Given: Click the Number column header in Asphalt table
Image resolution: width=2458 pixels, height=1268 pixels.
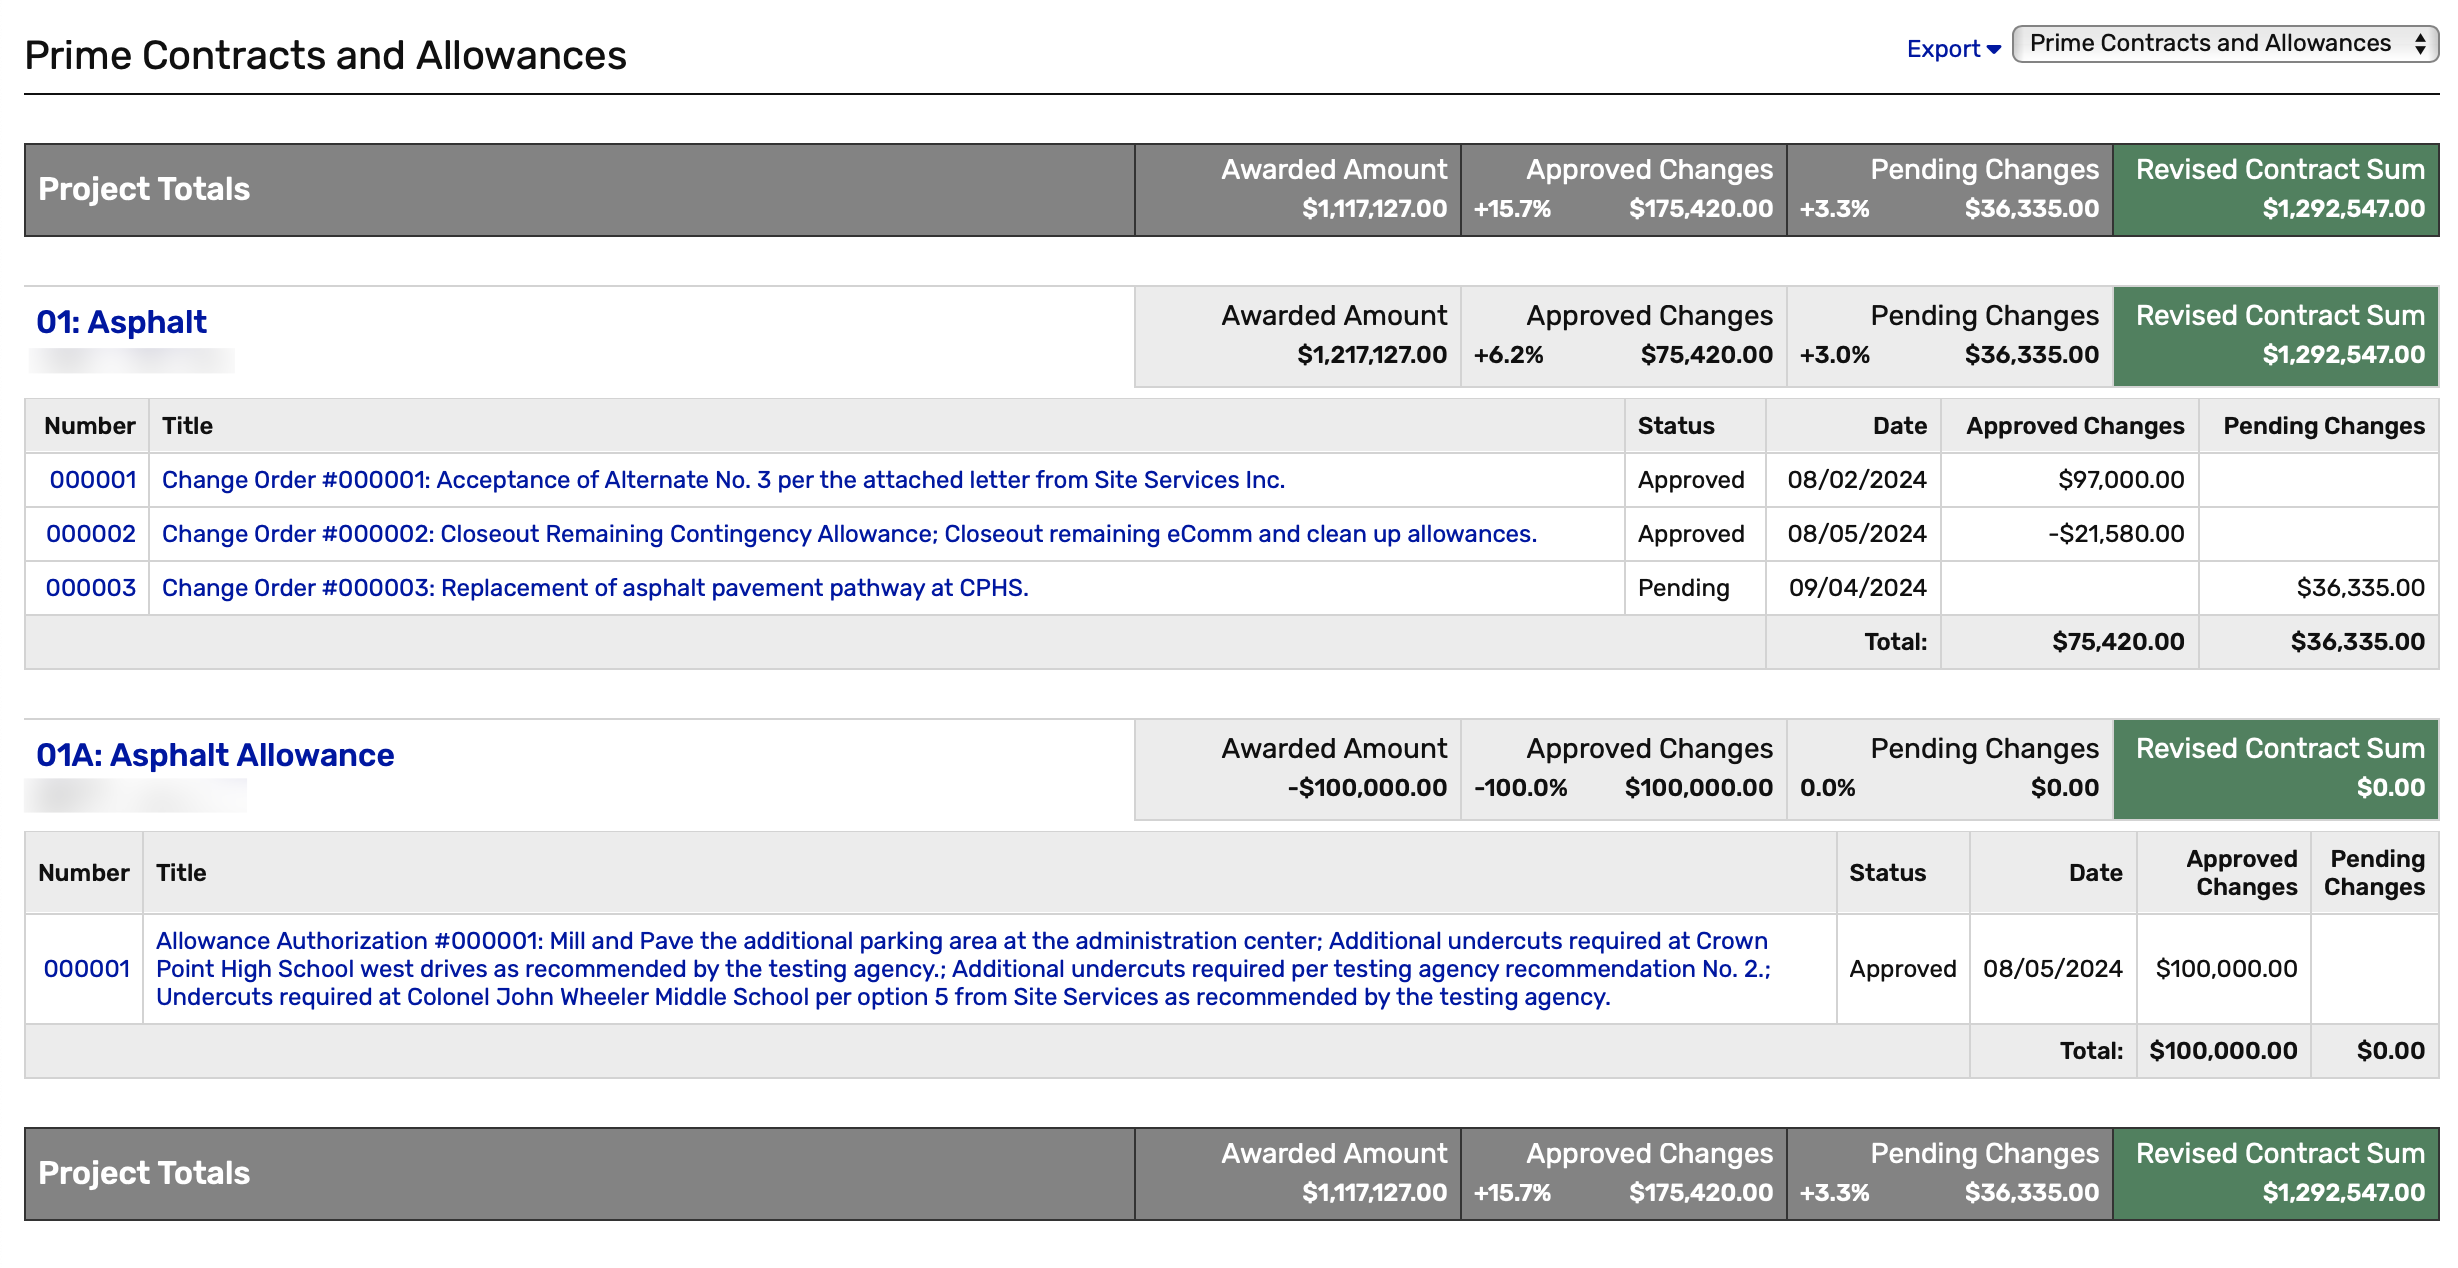Looking at the screenshot, I should click(89, 426).
